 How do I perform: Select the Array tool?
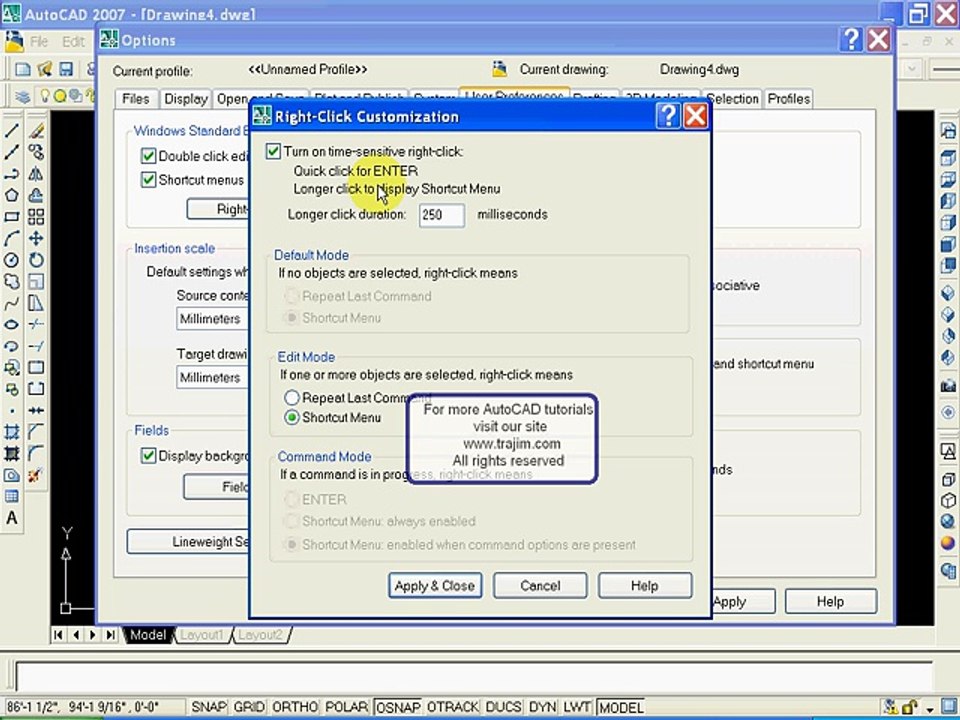(36, 217)
